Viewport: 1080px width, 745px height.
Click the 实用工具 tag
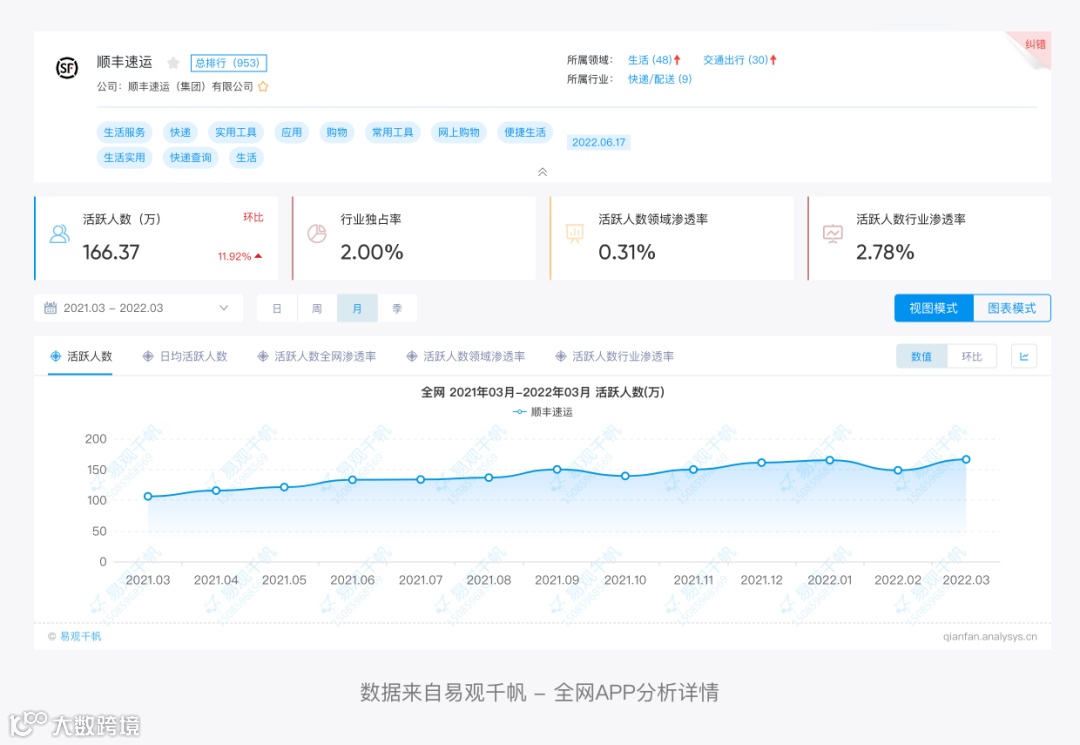pos(236,132)
